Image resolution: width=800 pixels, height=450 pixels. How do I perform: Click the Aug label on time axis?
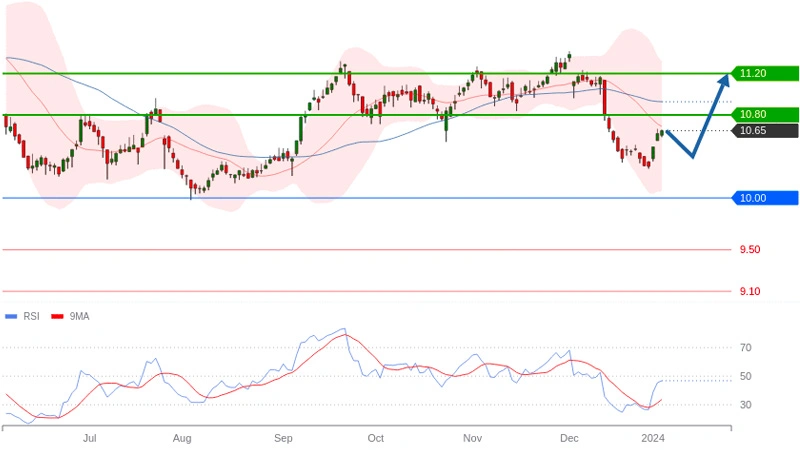coord(182,438)
